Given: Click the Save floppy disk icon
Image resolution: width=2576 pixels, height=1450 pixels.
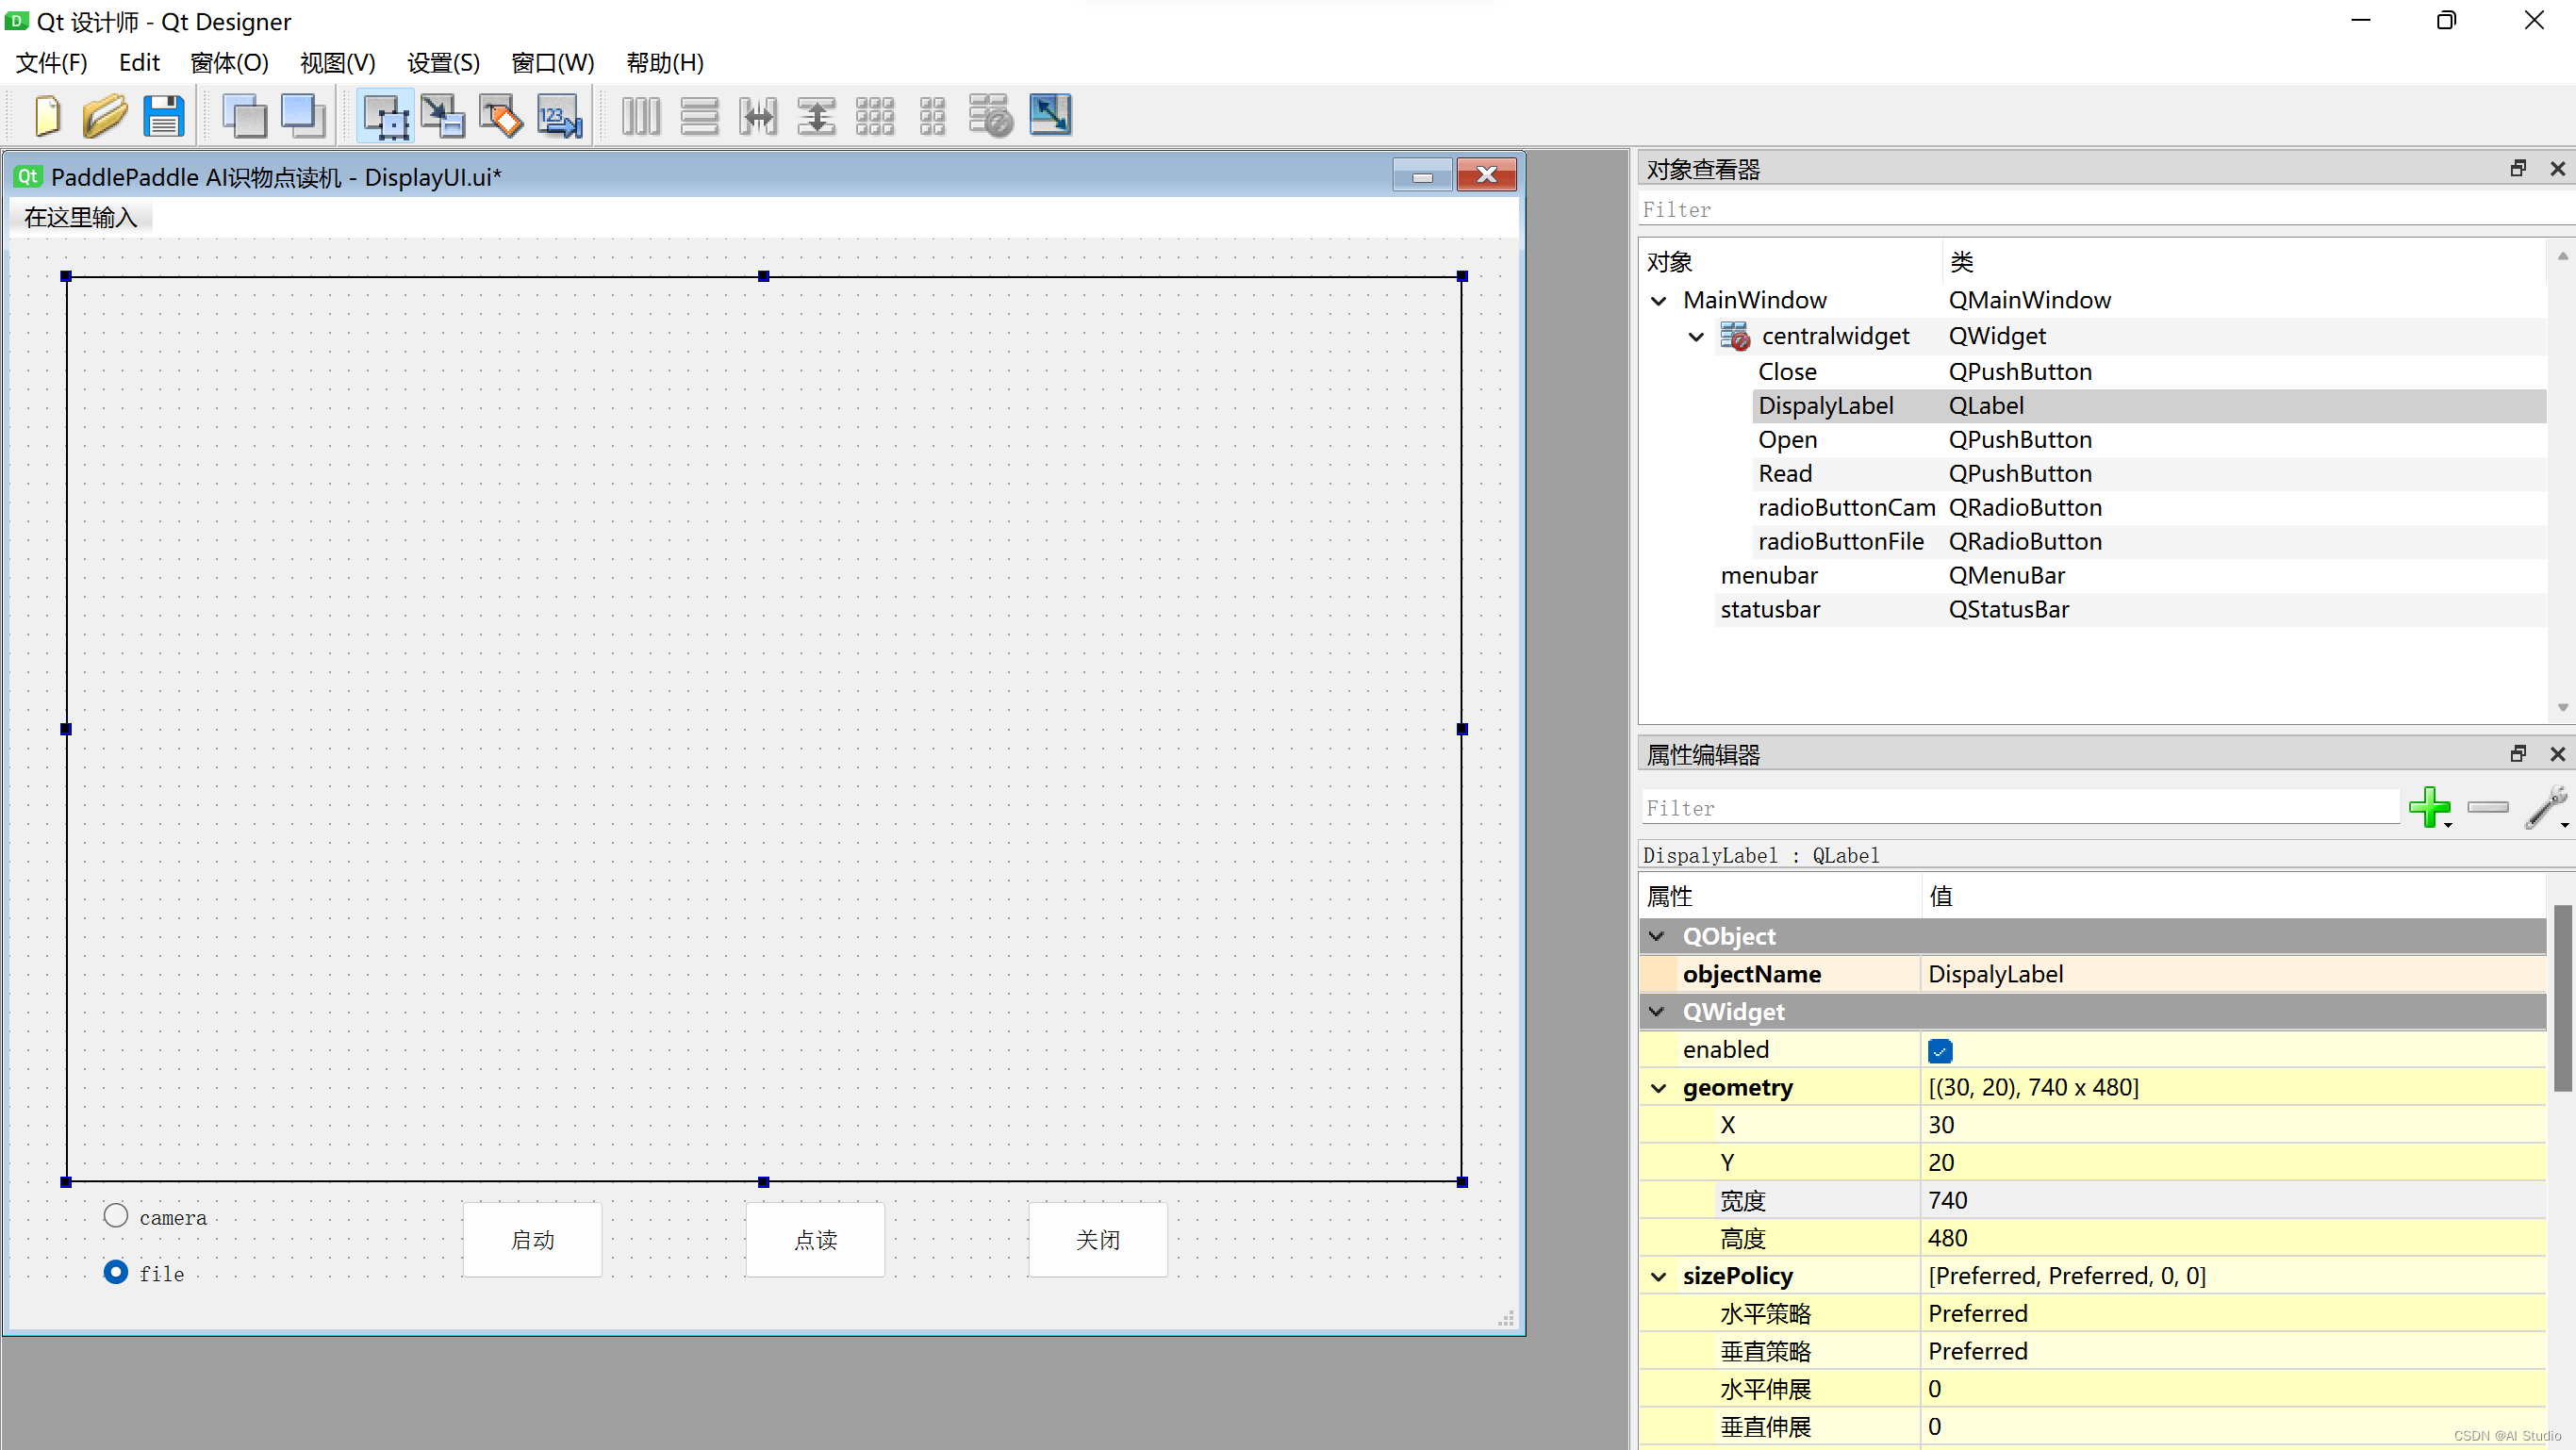Looking at the screenshot, I should point(163,116).
